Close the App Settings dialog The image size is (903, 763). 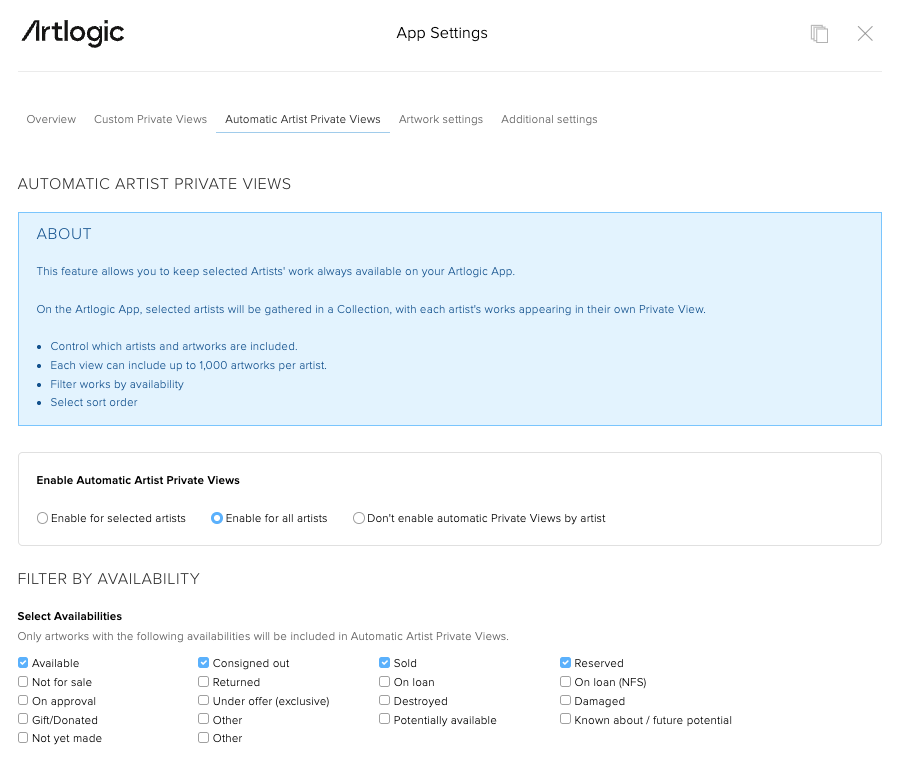(x=865, y=34)
